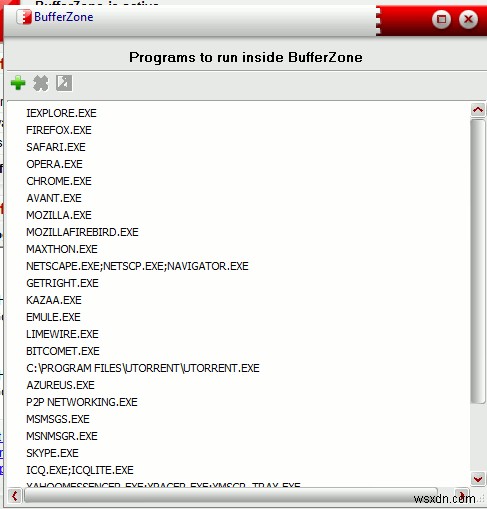The image size is (487, 509).
Task: Click the BufferZone logo in title bar
Action: (x=24, y=17)
